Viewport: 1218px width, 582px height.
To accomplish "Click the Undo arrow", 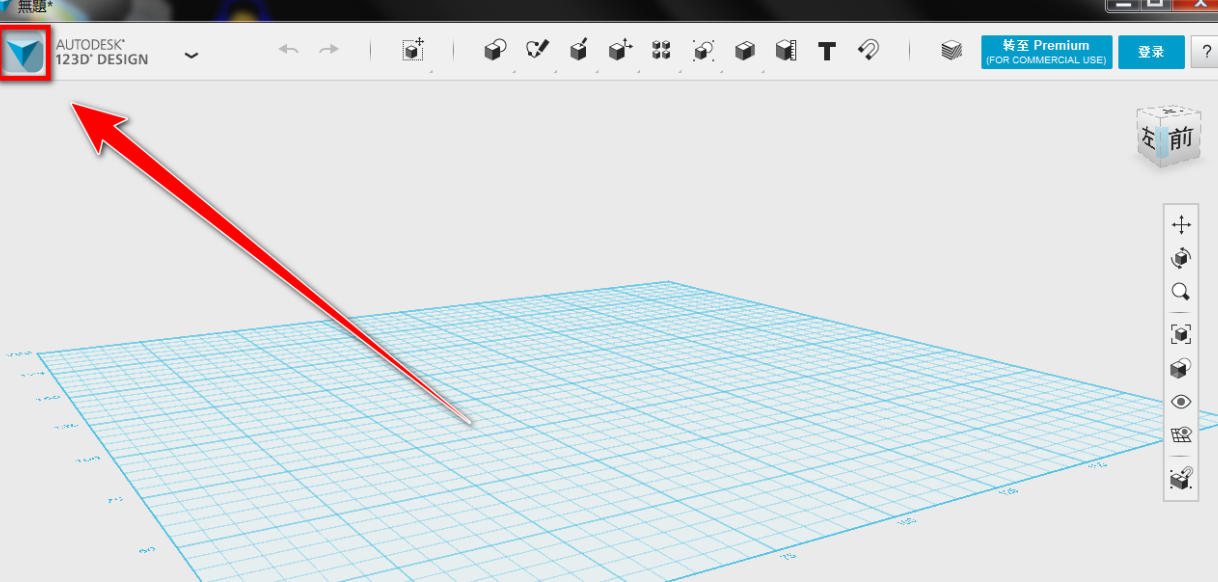I will (289, 50).
